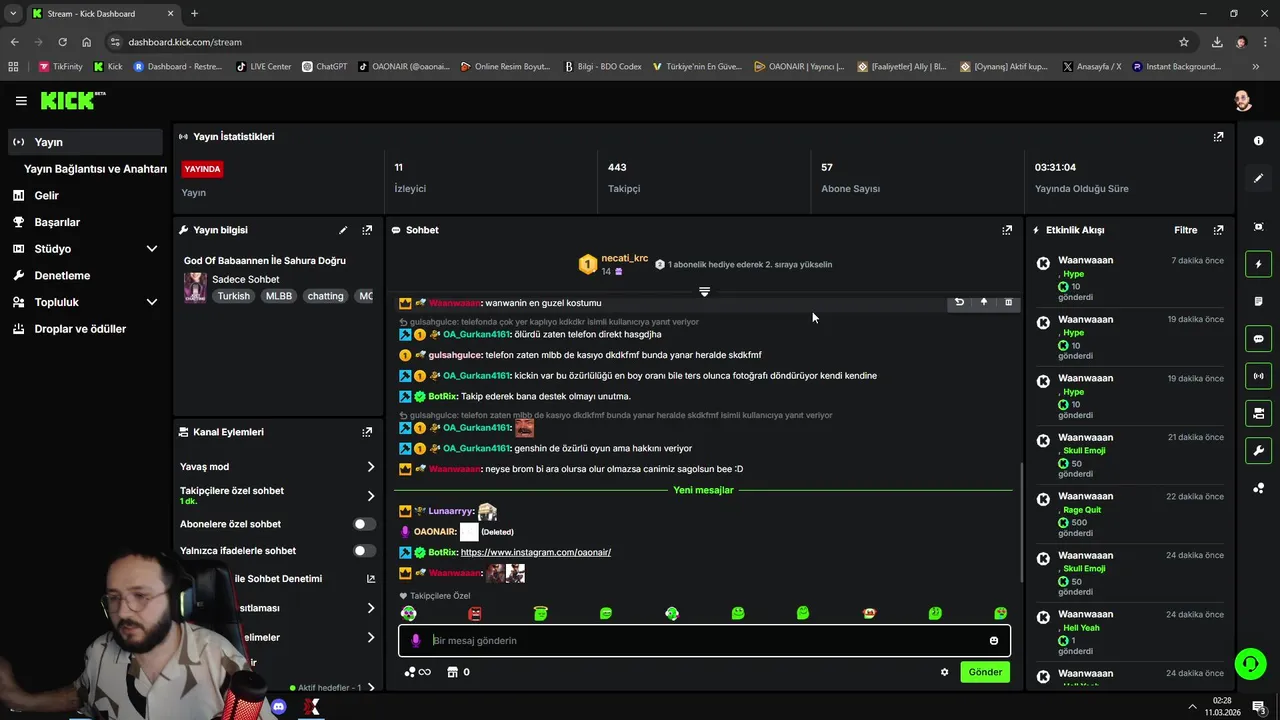The width and height of the screenshot is (1280, 720).
Task: Pop out the Yayın İstatistikleri panel
Action: pos(1218,137)
